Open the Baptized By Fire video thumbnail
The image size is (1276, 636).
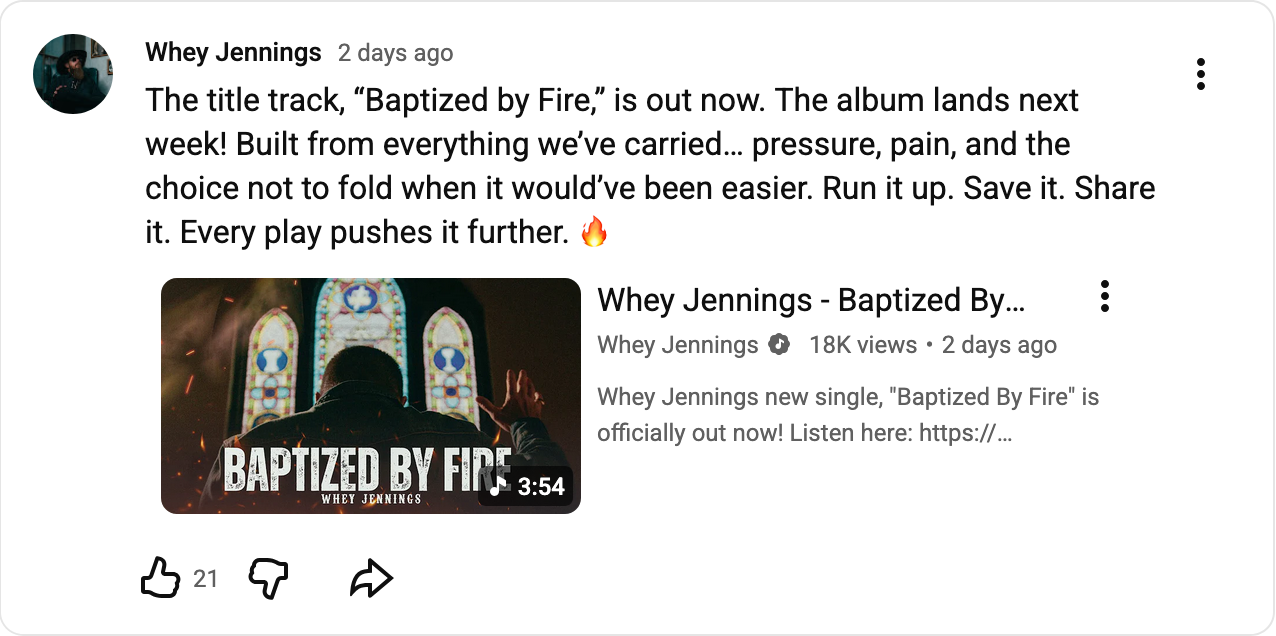(x=370, y=395)
